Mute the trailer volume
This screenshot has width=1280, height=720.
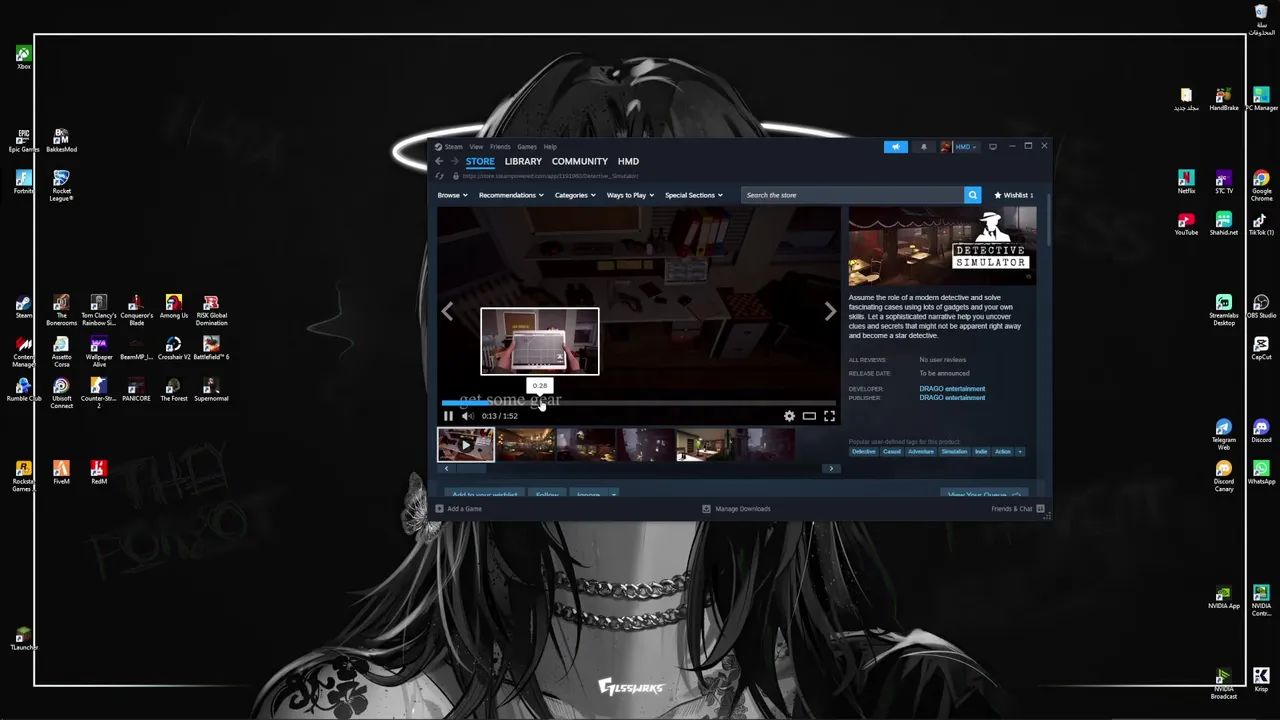(x=467, y=416)
